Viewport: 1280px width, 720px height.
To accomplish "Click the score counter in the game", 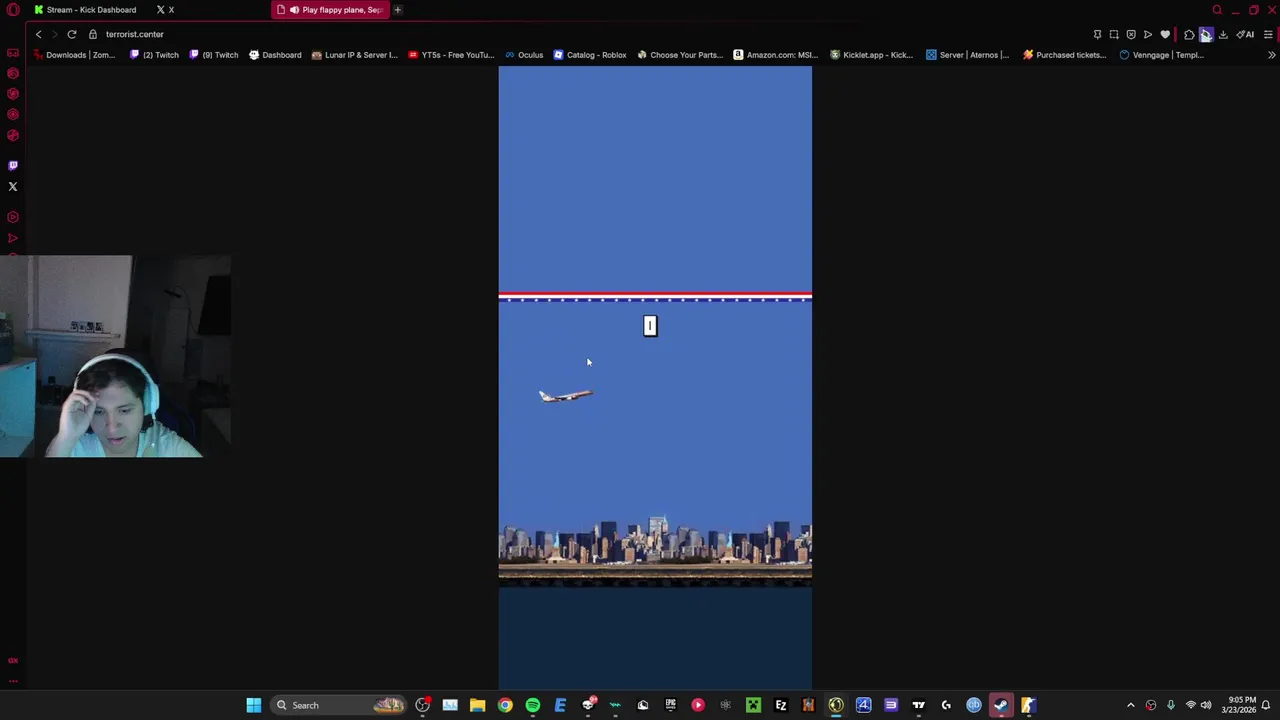I will click(650, 326).
